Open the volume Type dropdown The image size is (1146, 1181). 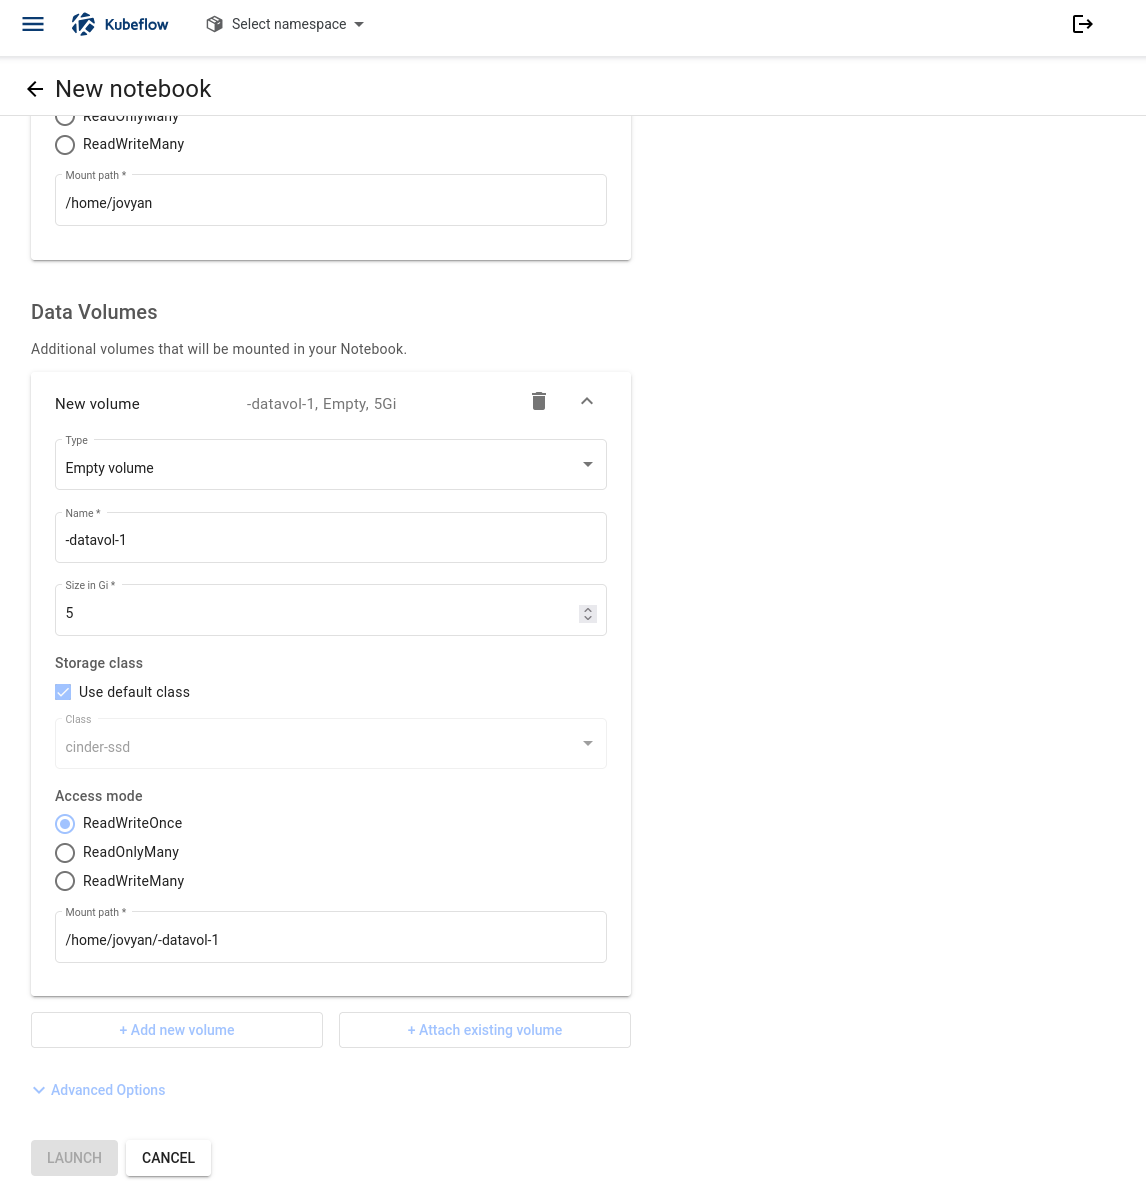coord(331,465)
